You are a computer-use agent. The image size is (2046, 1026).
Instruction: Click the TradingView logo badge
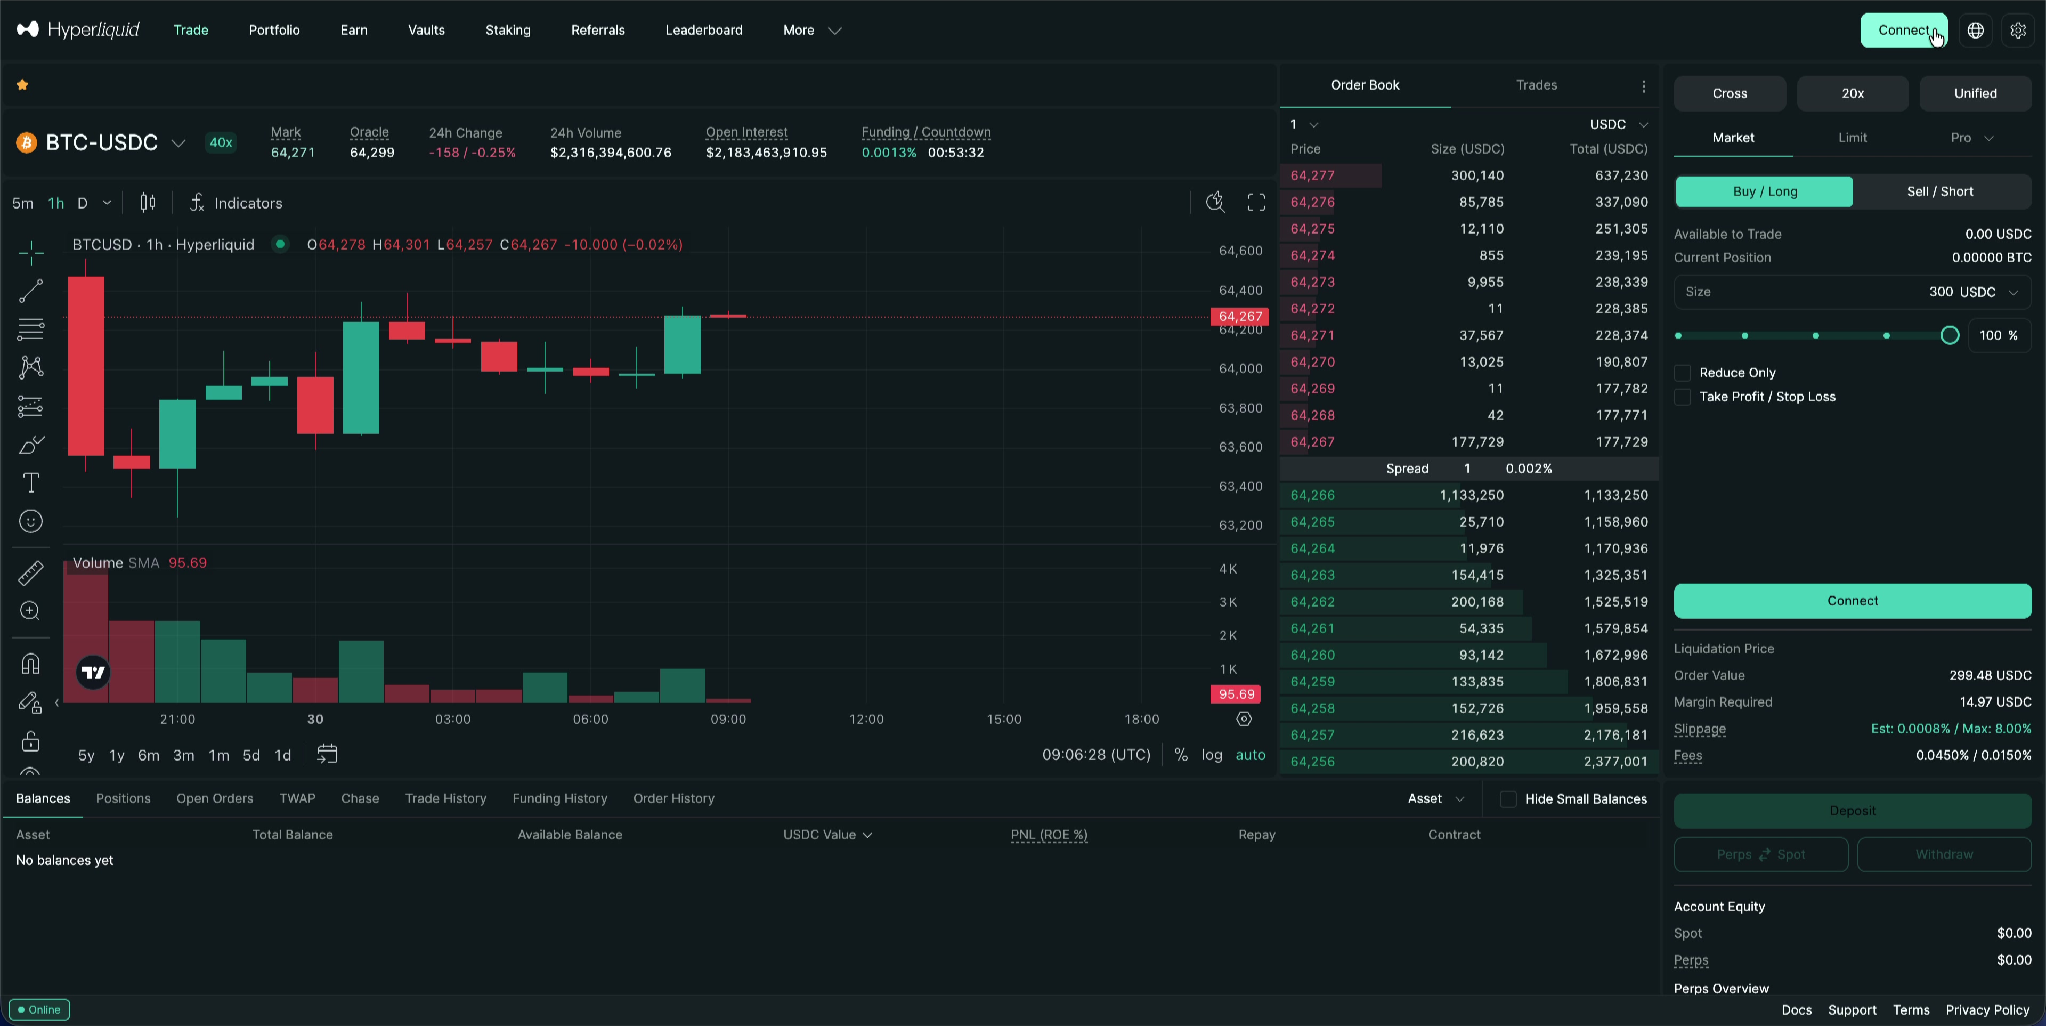click(x=93, y=672)
